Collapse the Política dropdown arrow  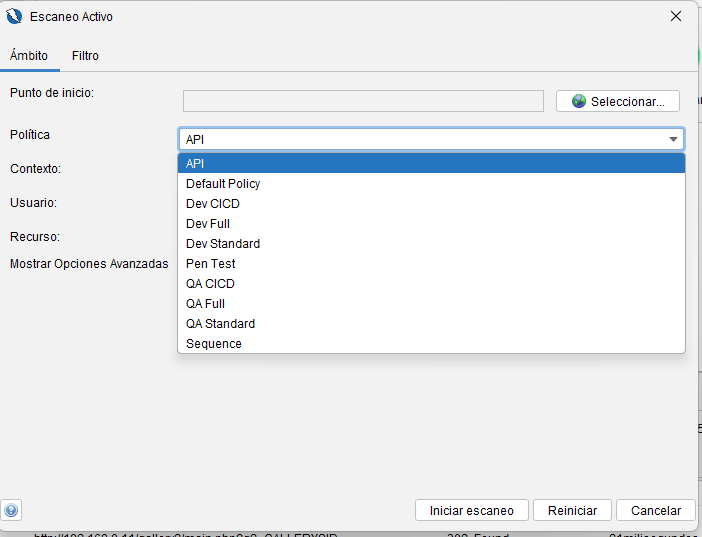(x=674, y=140)
